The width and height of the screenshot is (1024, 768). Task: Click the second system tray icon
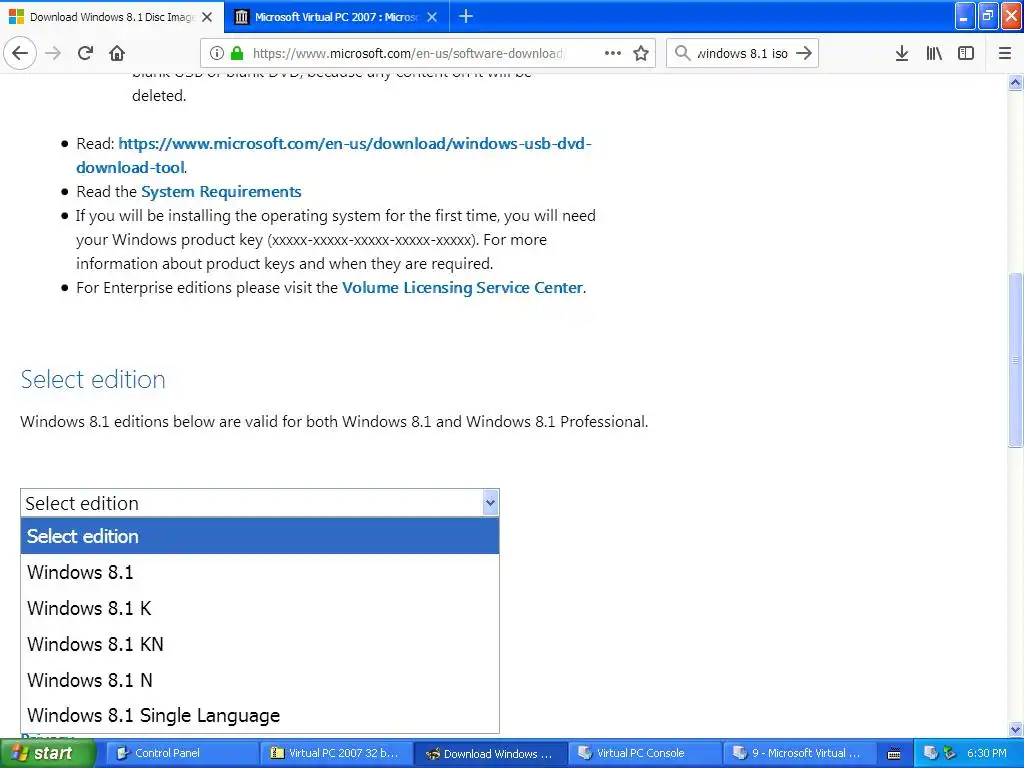(950, 753)
